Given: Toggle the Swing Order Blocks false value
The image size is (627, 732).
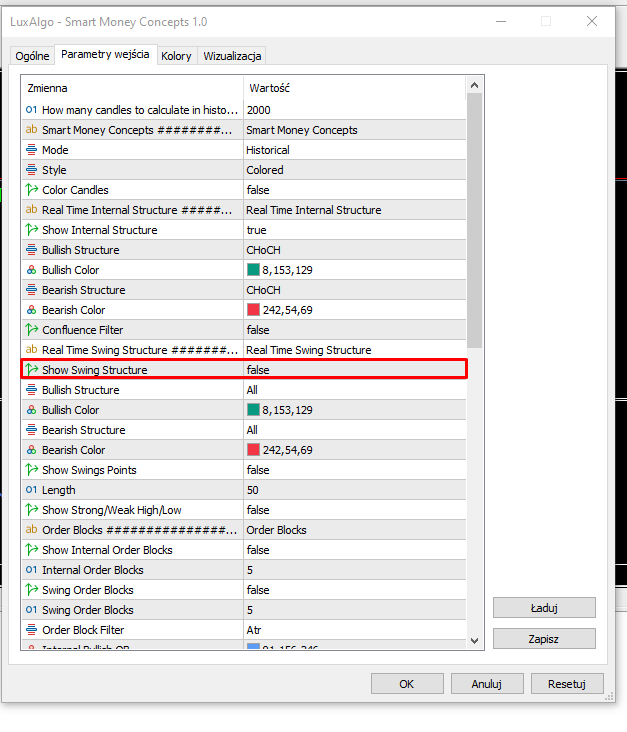Looking at the screenshot, I should pyautogui.click(x=355, y=590).
